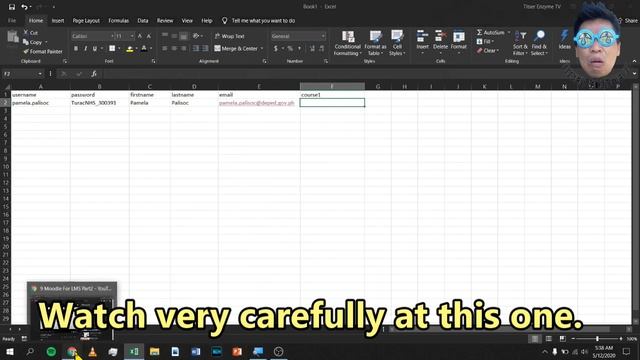Switch to the Review tab
This screenshot has width=640, height=360.
click(165, 20)
